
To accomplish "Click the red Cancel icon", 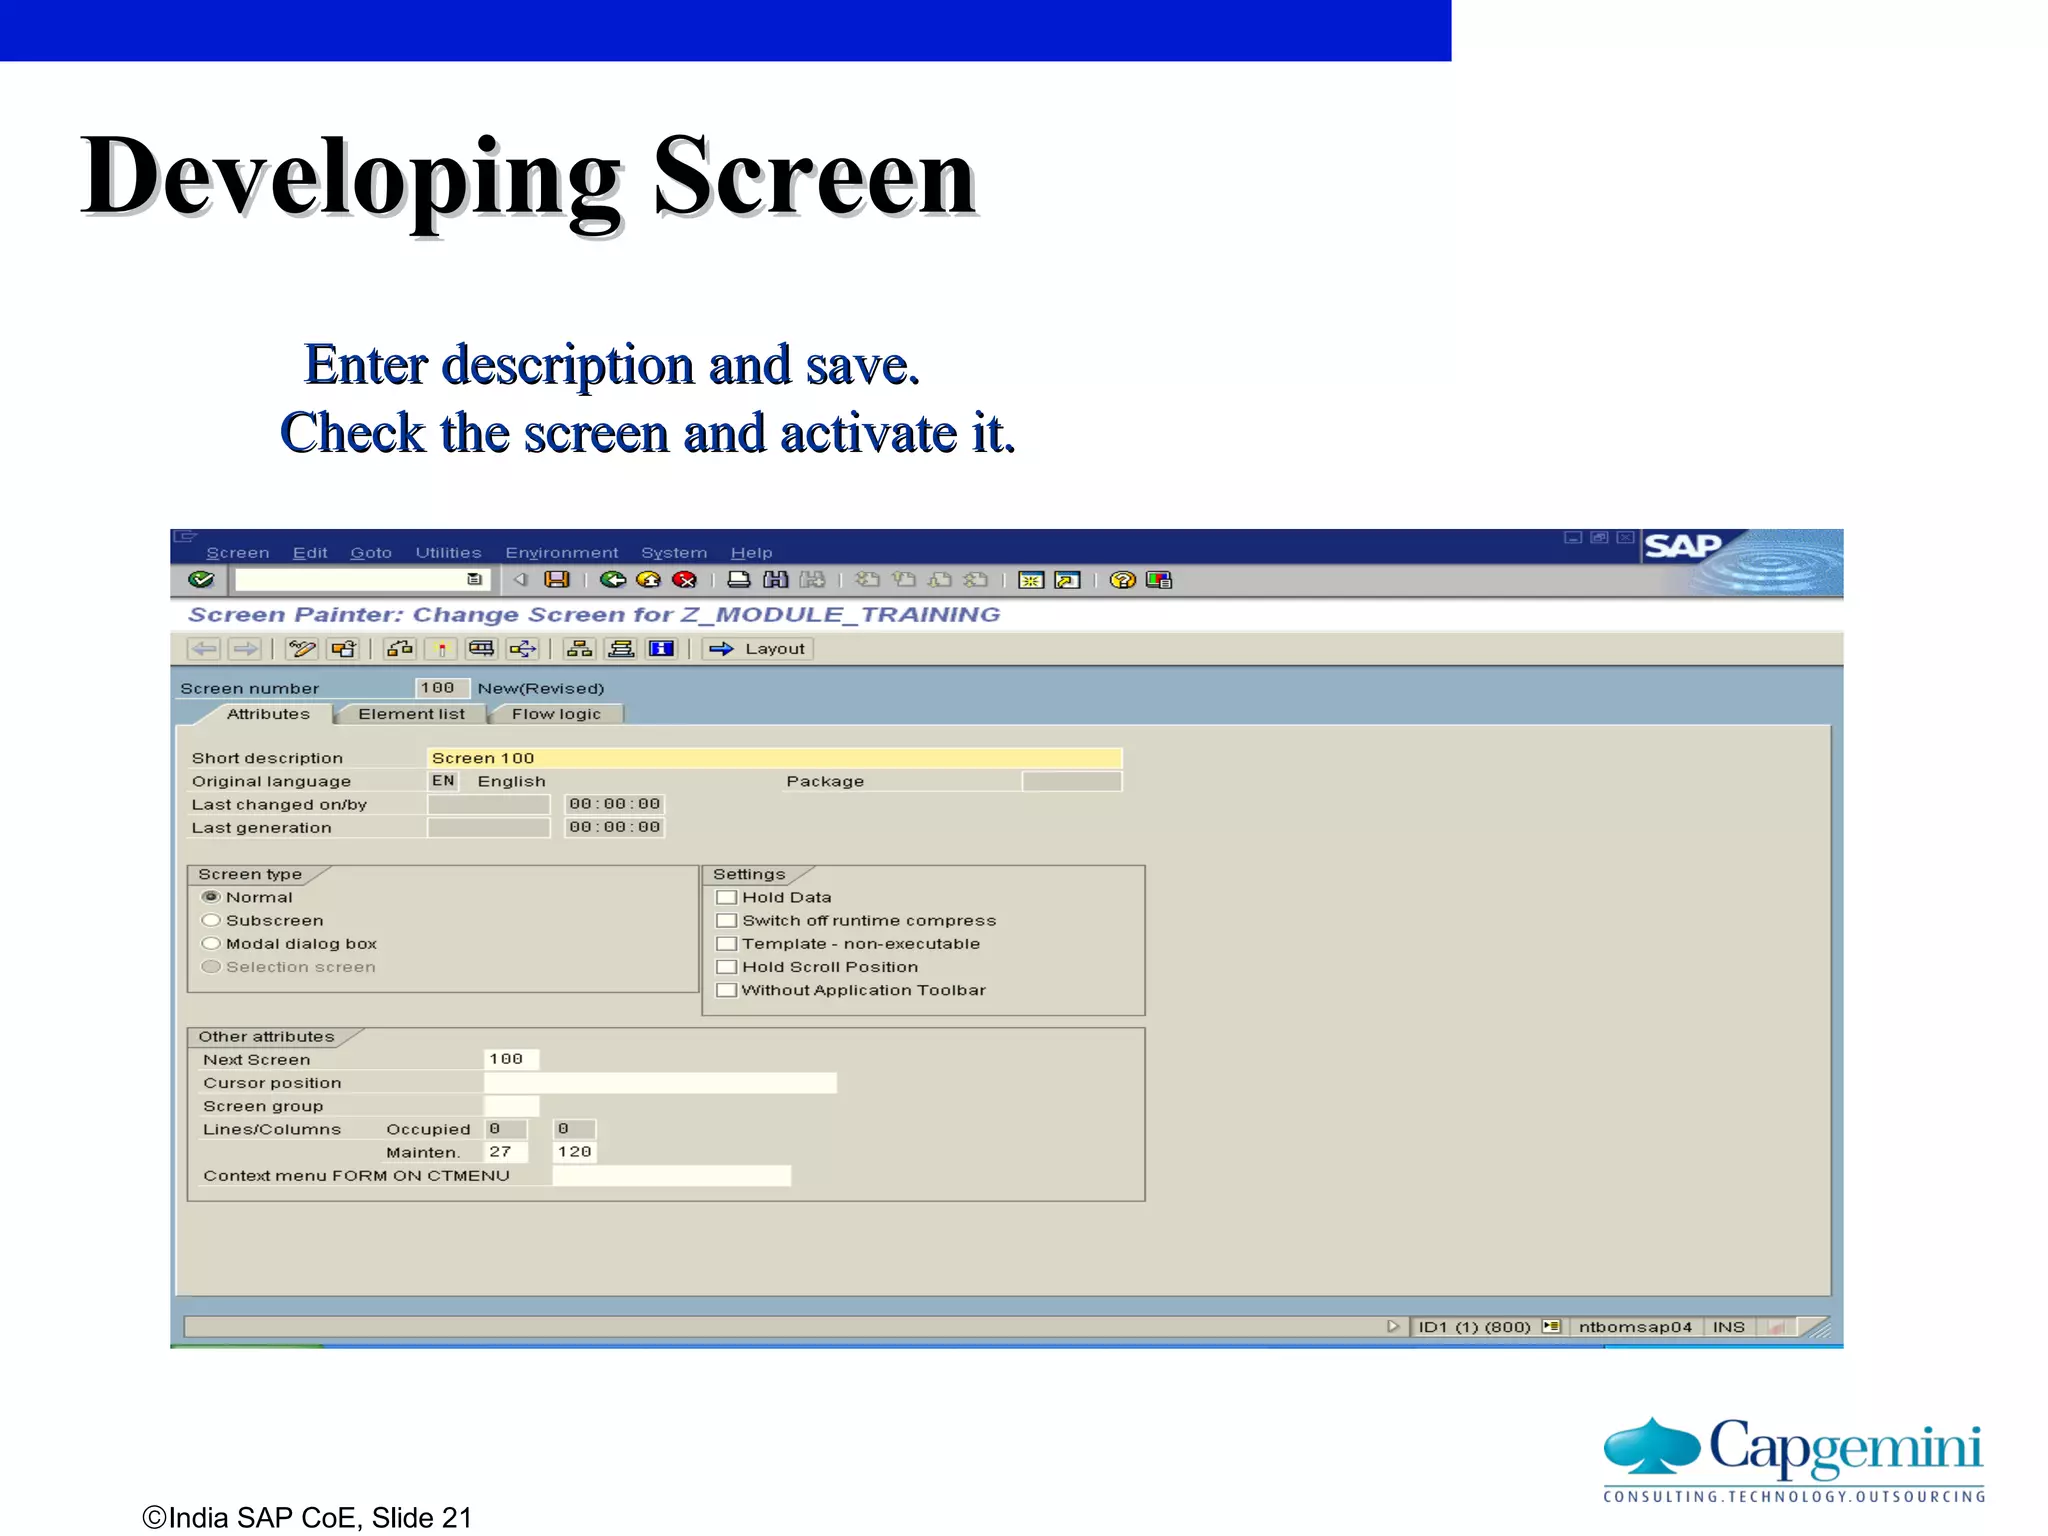I will coord(684,580).
